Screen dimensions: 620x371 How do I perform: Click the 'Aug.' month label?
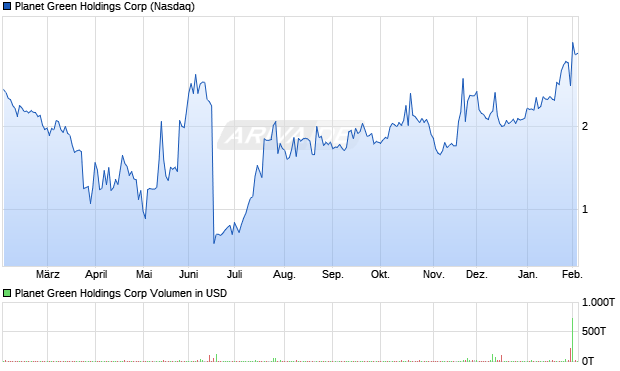284,274
